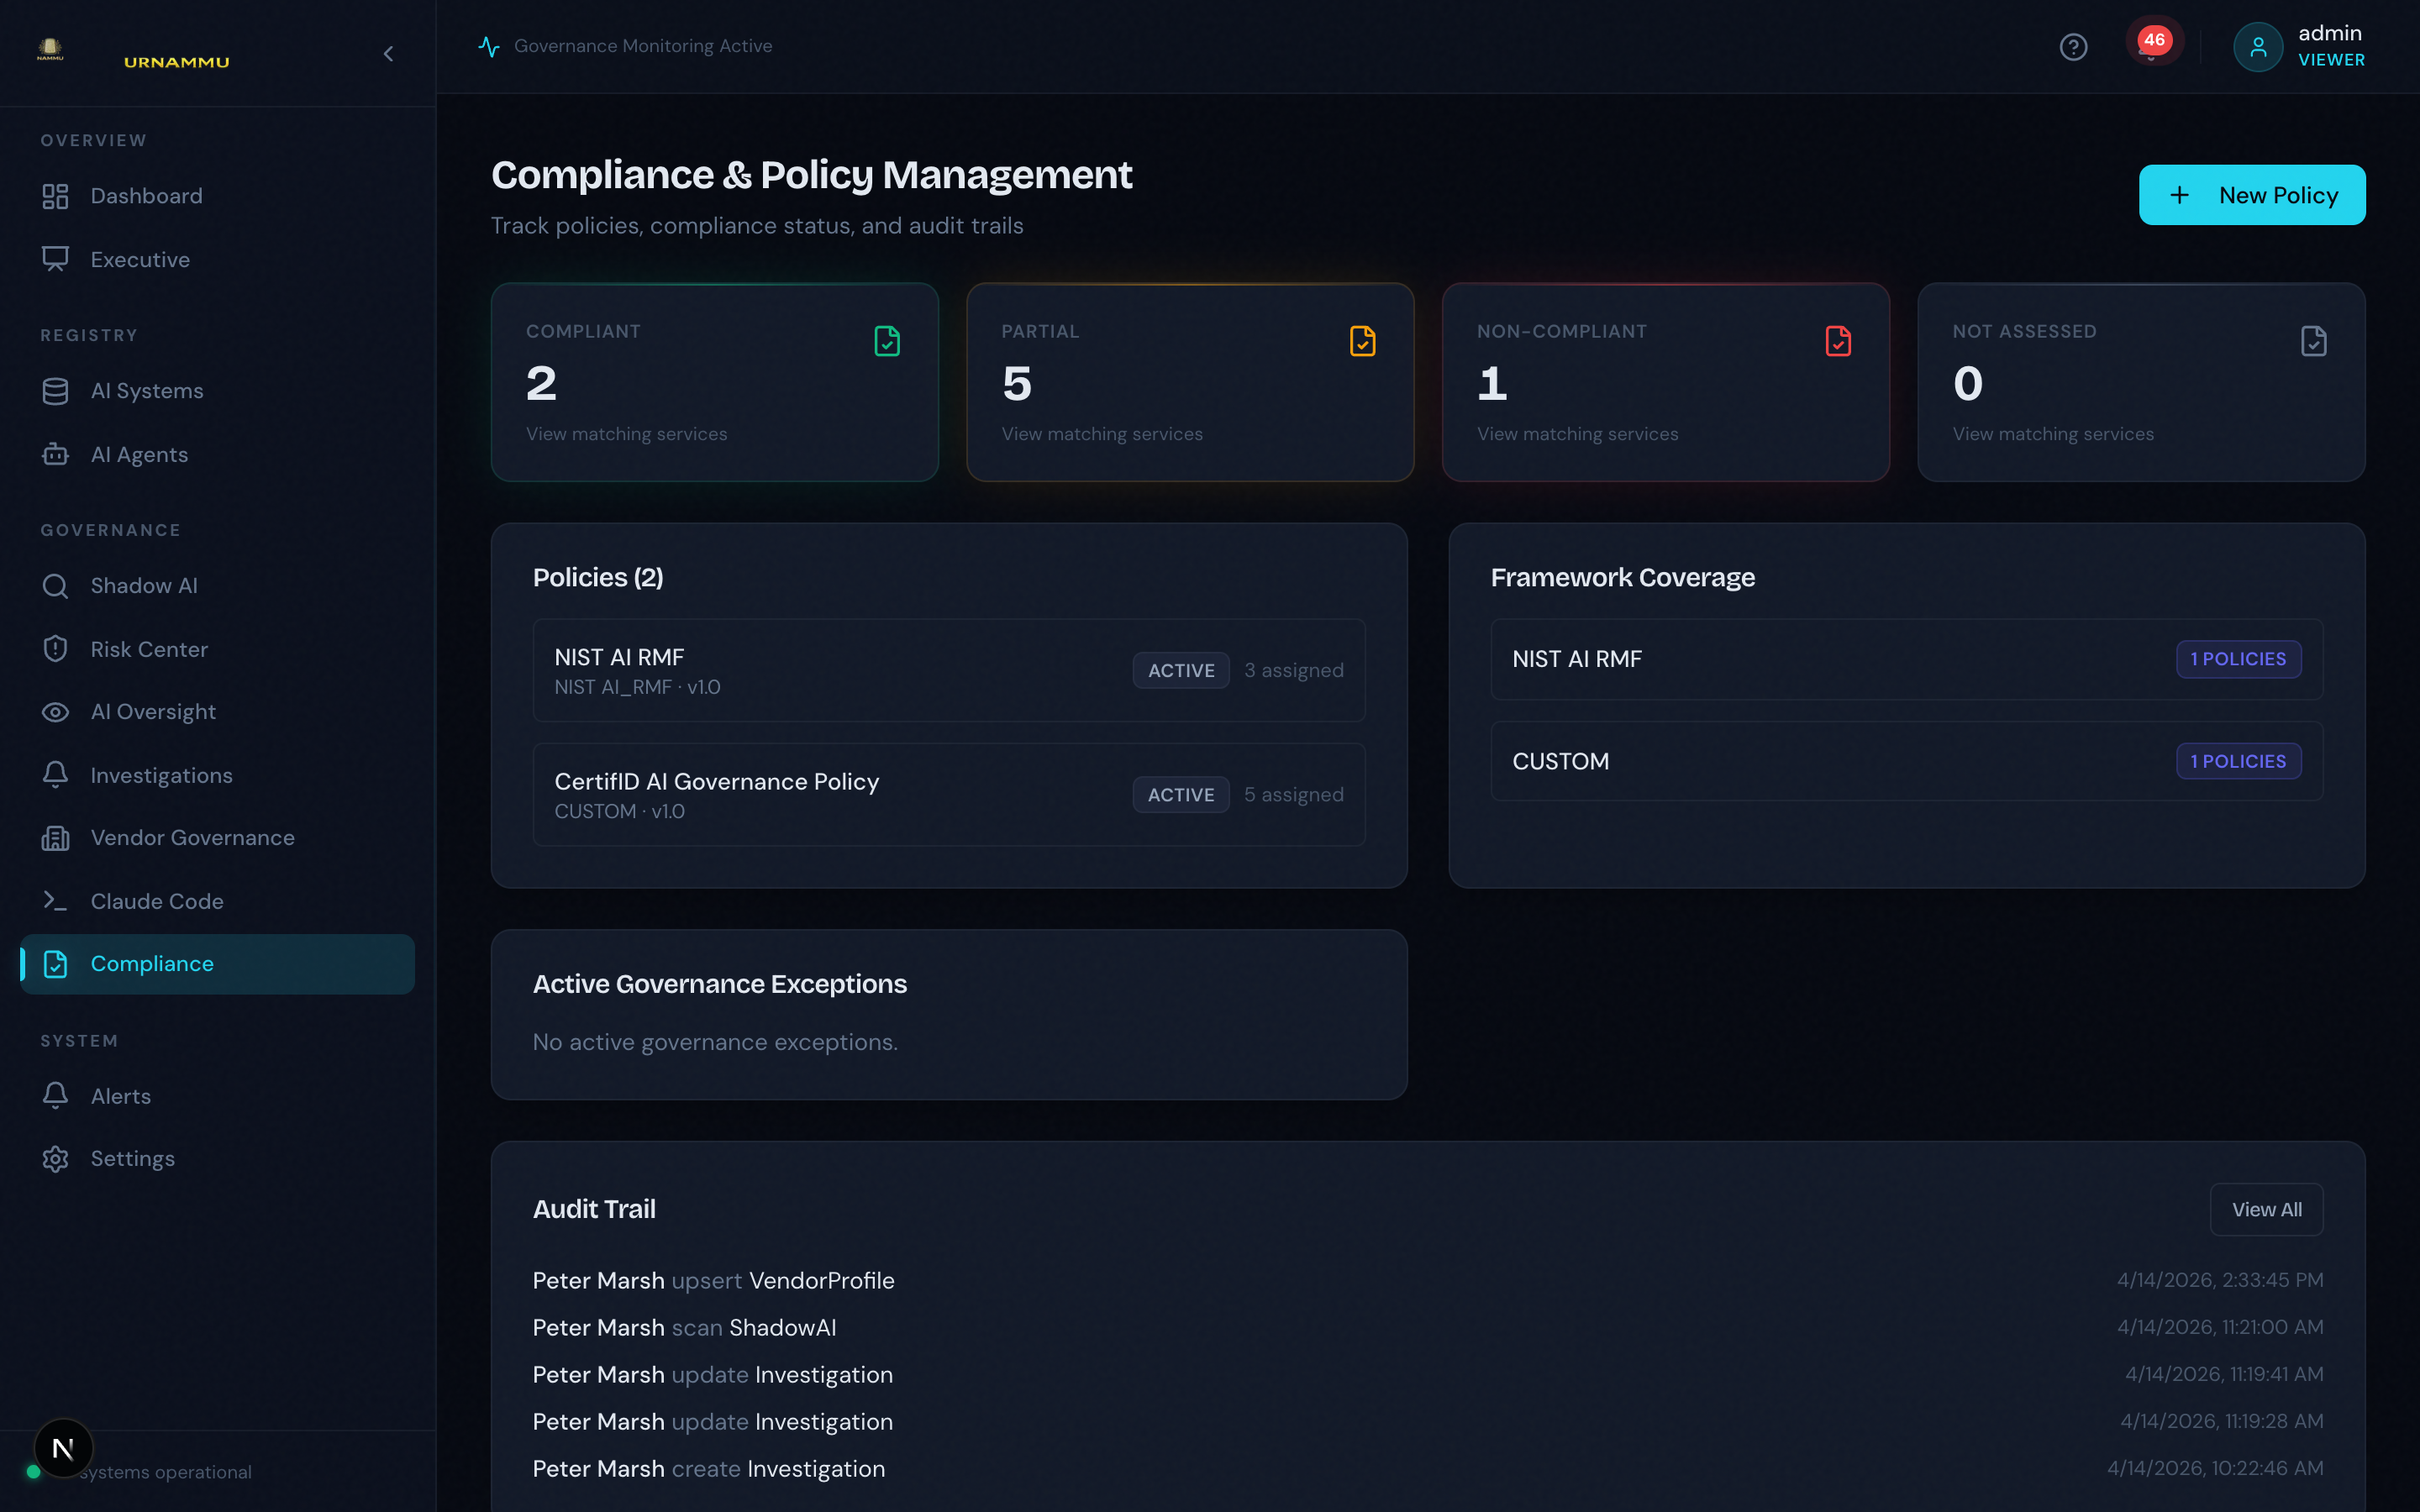Screen dimensions: 2420x1512
Task: Open Dashboard from the Overview section
Action: pyautogui.click(x=146, y=195)
